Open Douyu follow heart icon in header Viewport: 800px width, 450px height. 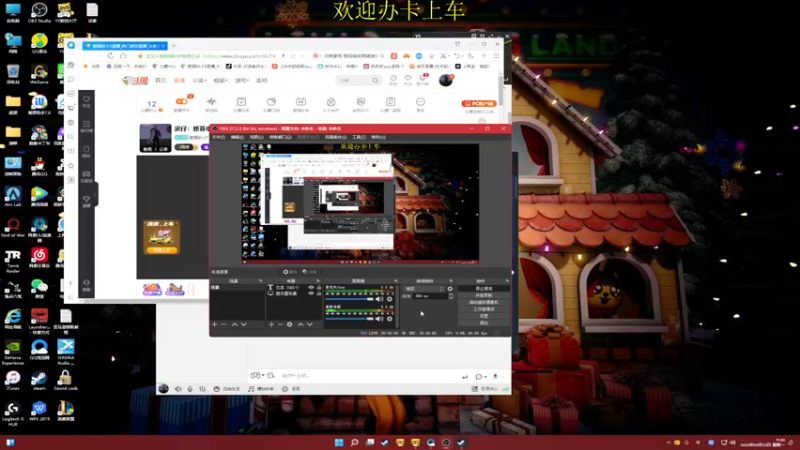[408, 79]
